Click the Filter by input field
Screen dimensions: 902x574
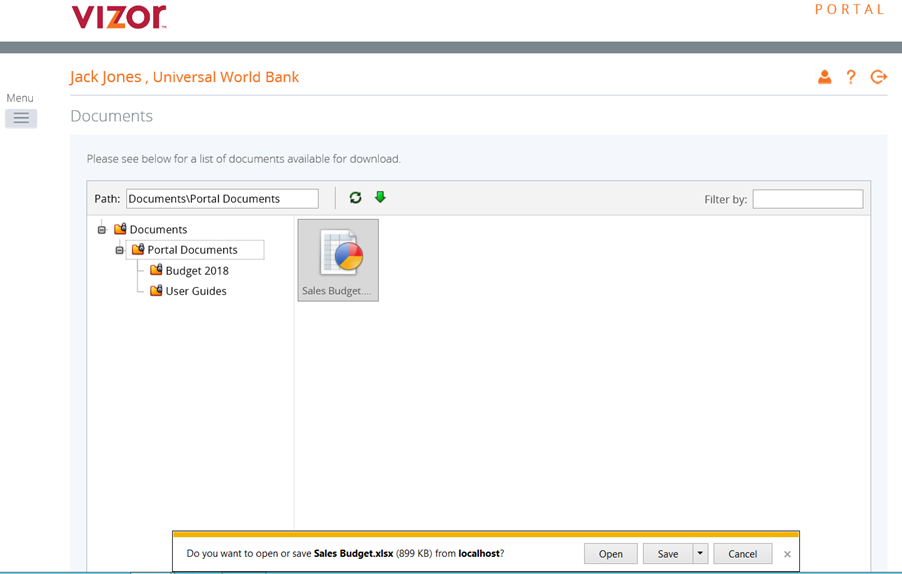[807, 199]
